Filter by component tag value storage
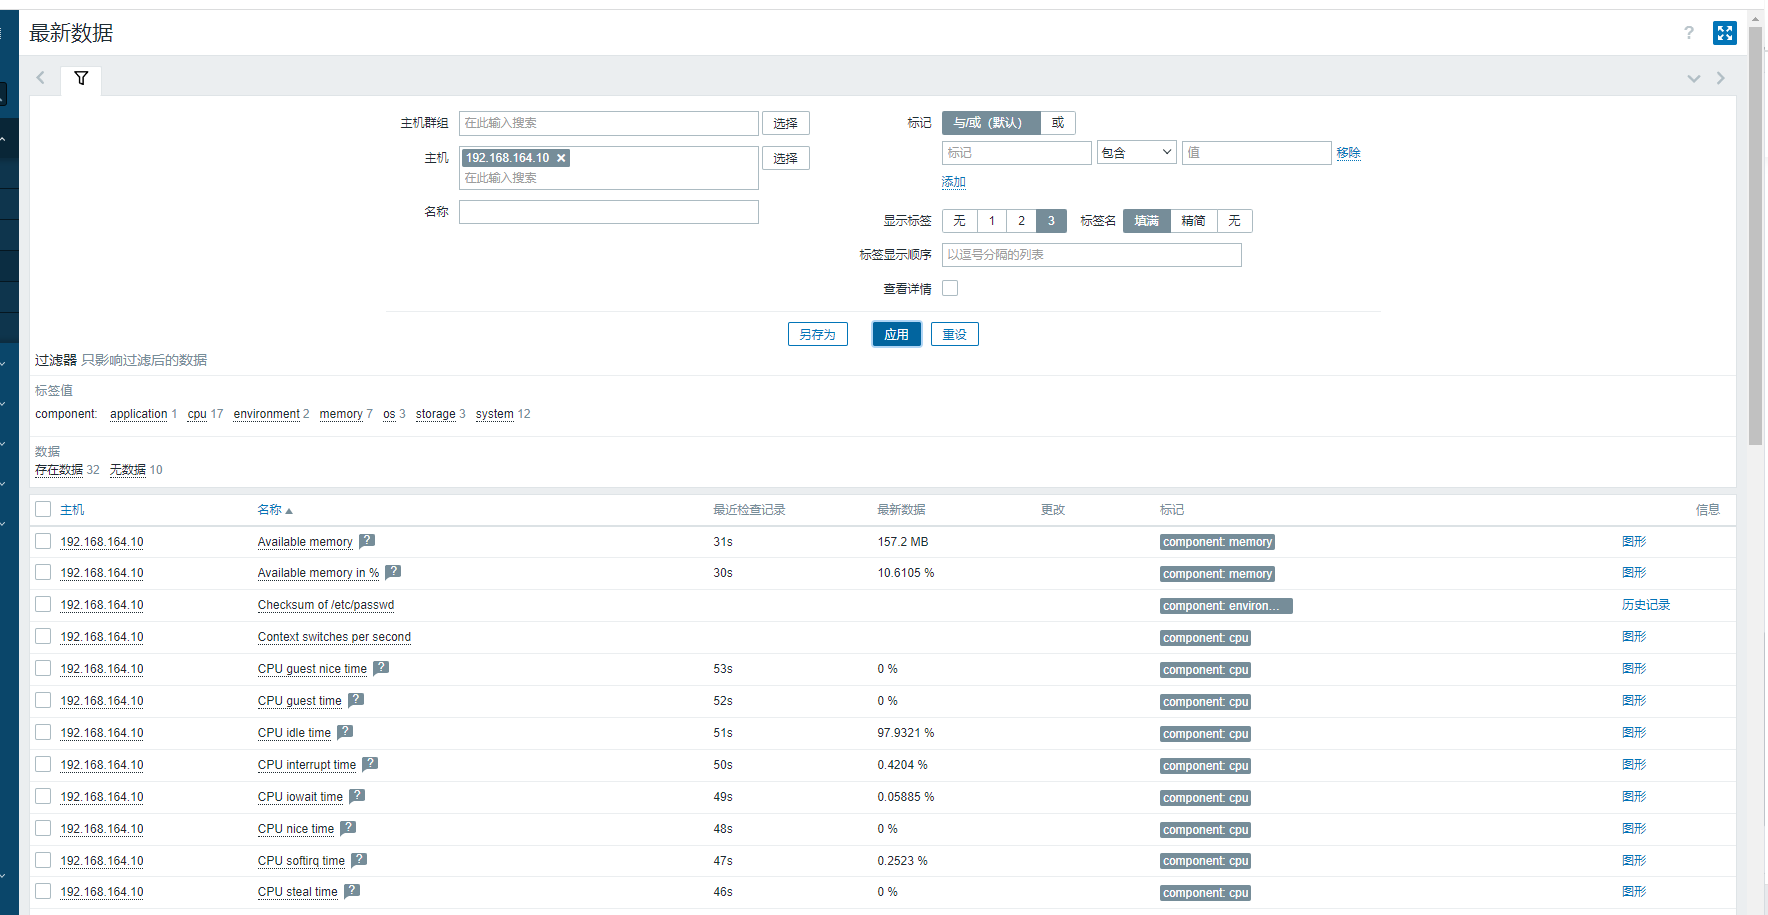This screenshot has width=1768, height=915. click(436, 414)
